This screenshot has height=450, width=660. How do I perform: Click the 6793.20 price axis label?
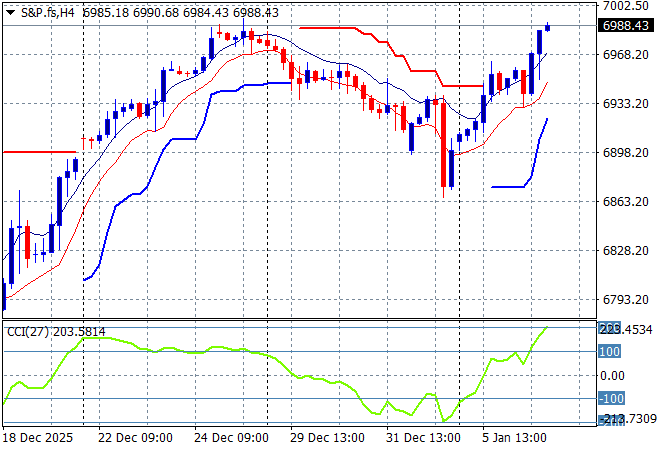pyautogui.click(x=628, y=300)
